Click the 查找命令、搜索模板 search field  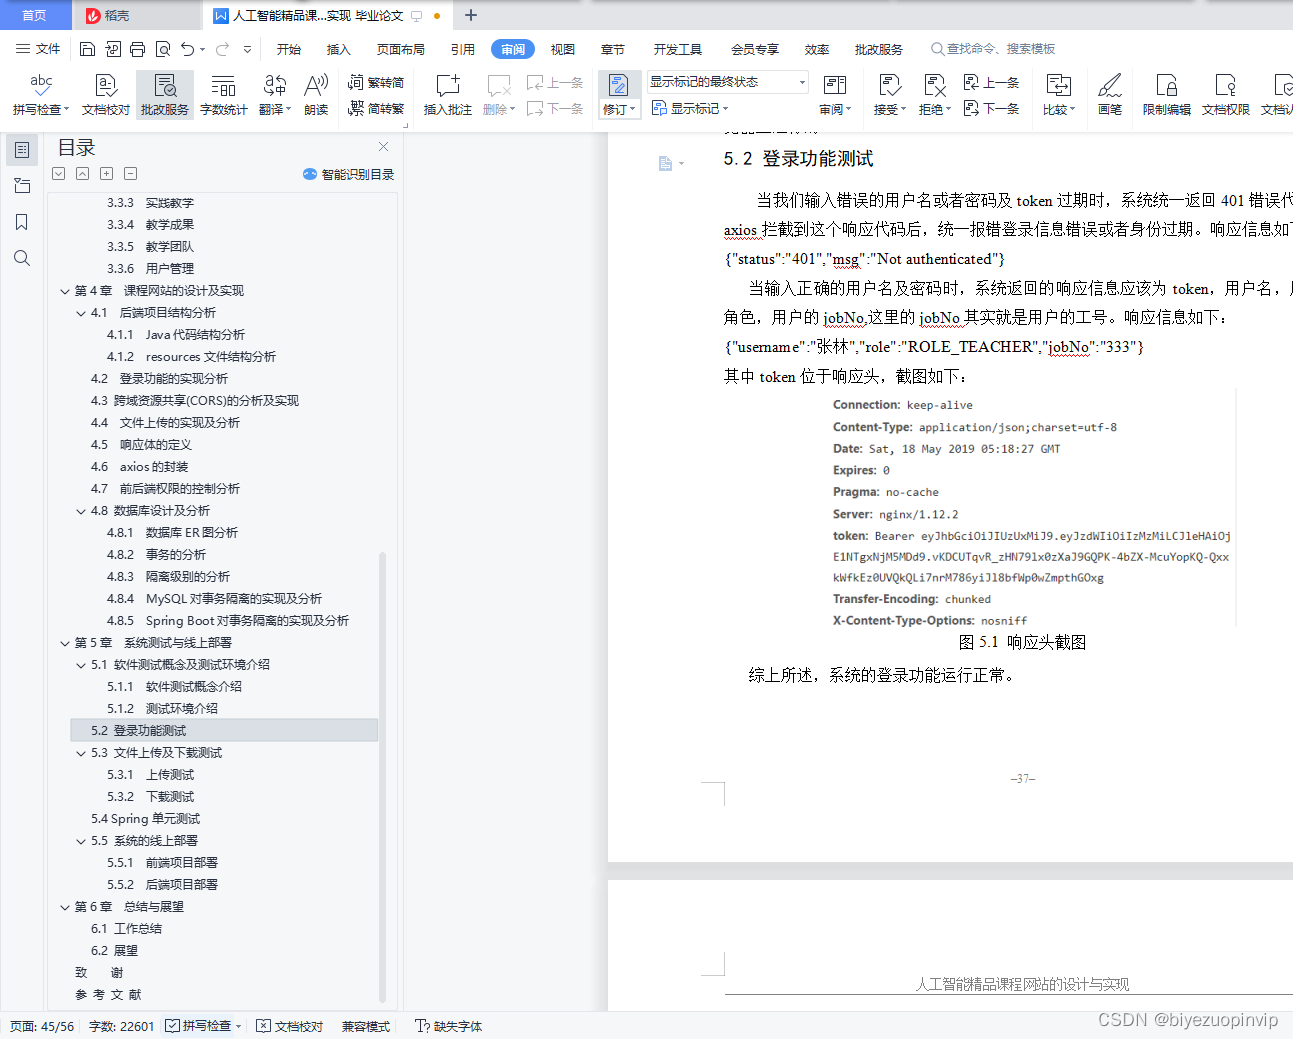click(x=993, y=49)
